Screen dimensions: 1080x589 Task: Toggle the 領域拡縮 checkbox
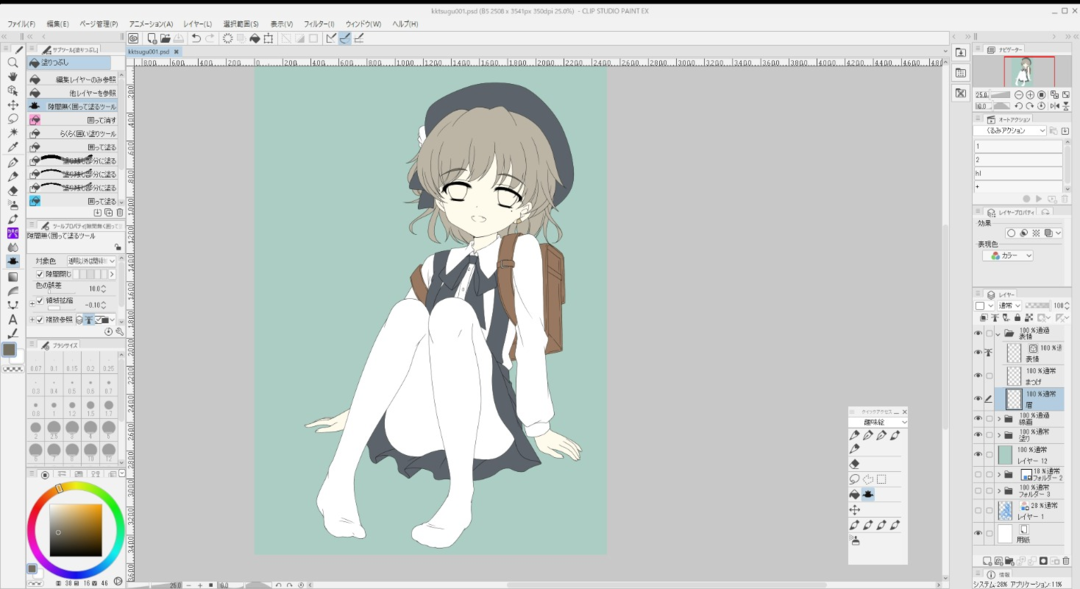(40, 300)
